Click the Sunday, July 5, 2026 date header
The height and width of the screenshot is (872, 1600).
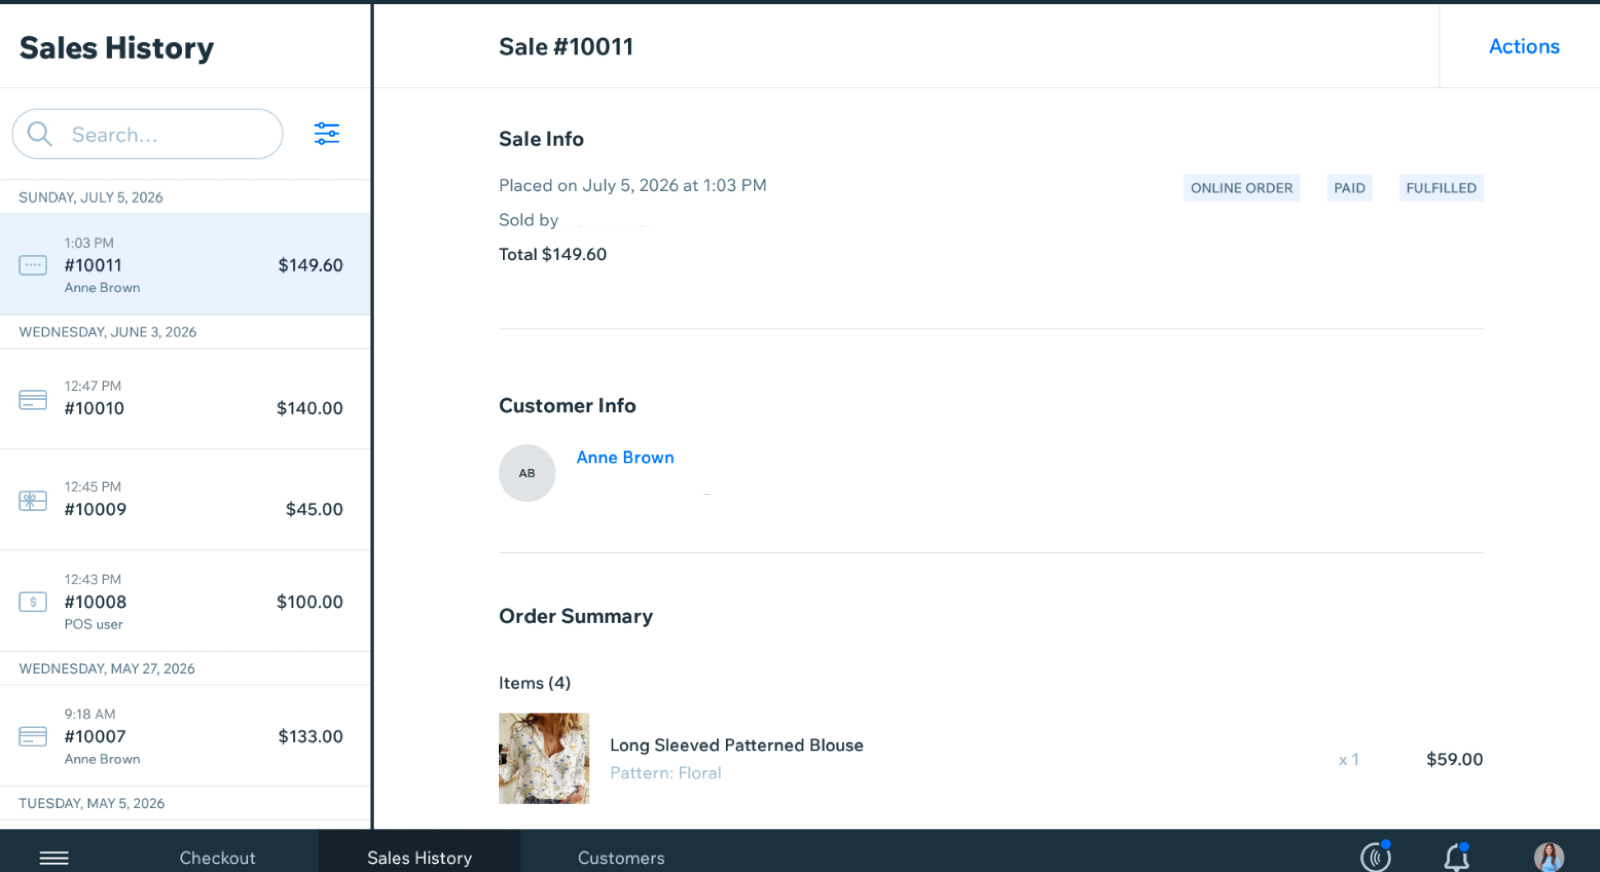click(91, 197)
